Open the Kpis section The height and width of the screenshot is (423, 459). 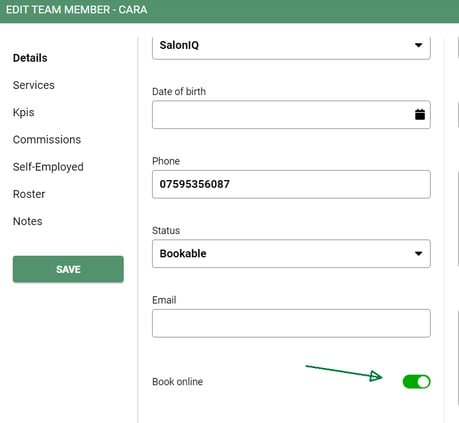[24, 112]
